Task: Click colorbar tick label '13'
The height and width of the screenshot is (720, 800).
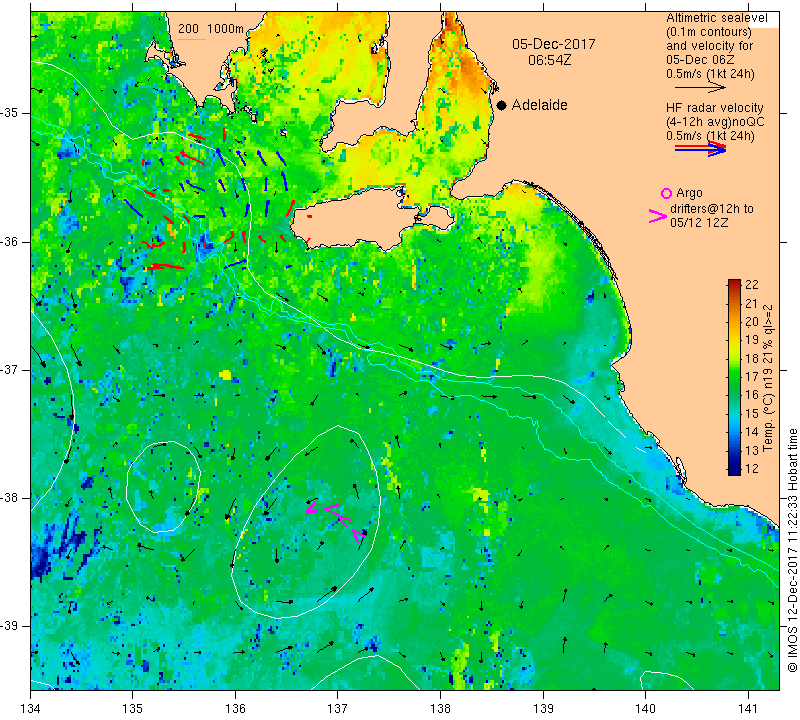Action: pyautogui.click(x=752, y=450)
